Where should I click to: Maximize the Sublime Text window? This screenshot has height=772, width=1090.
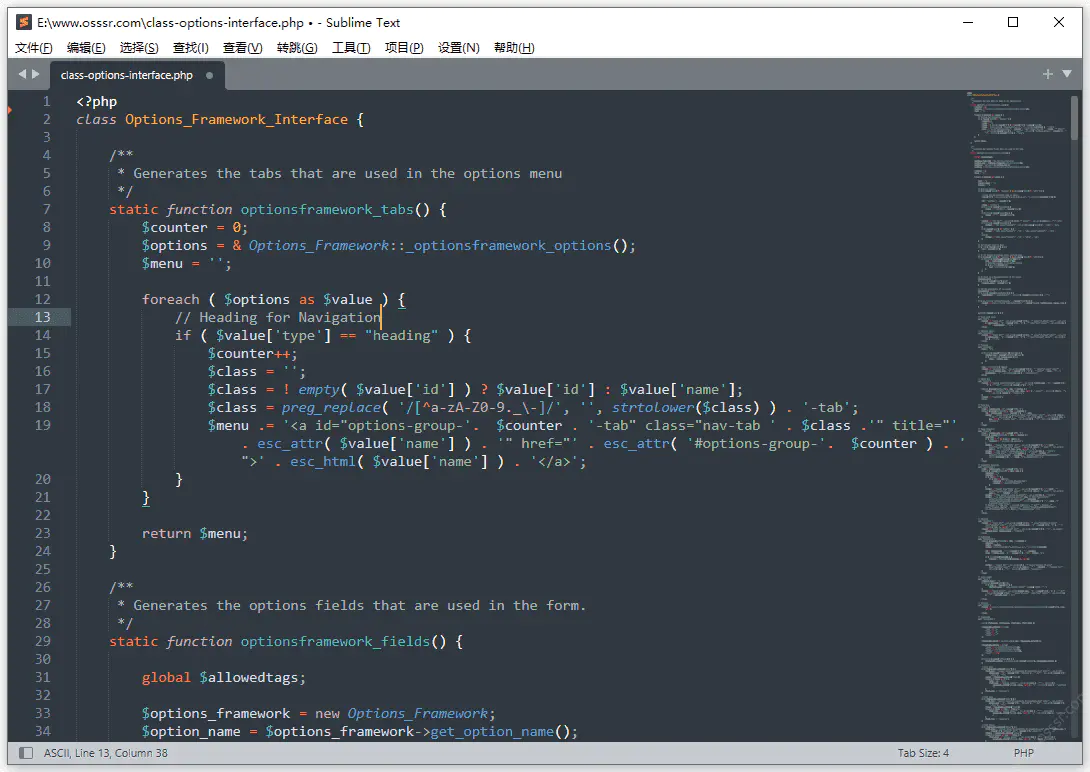click(x=1013, y=22)
